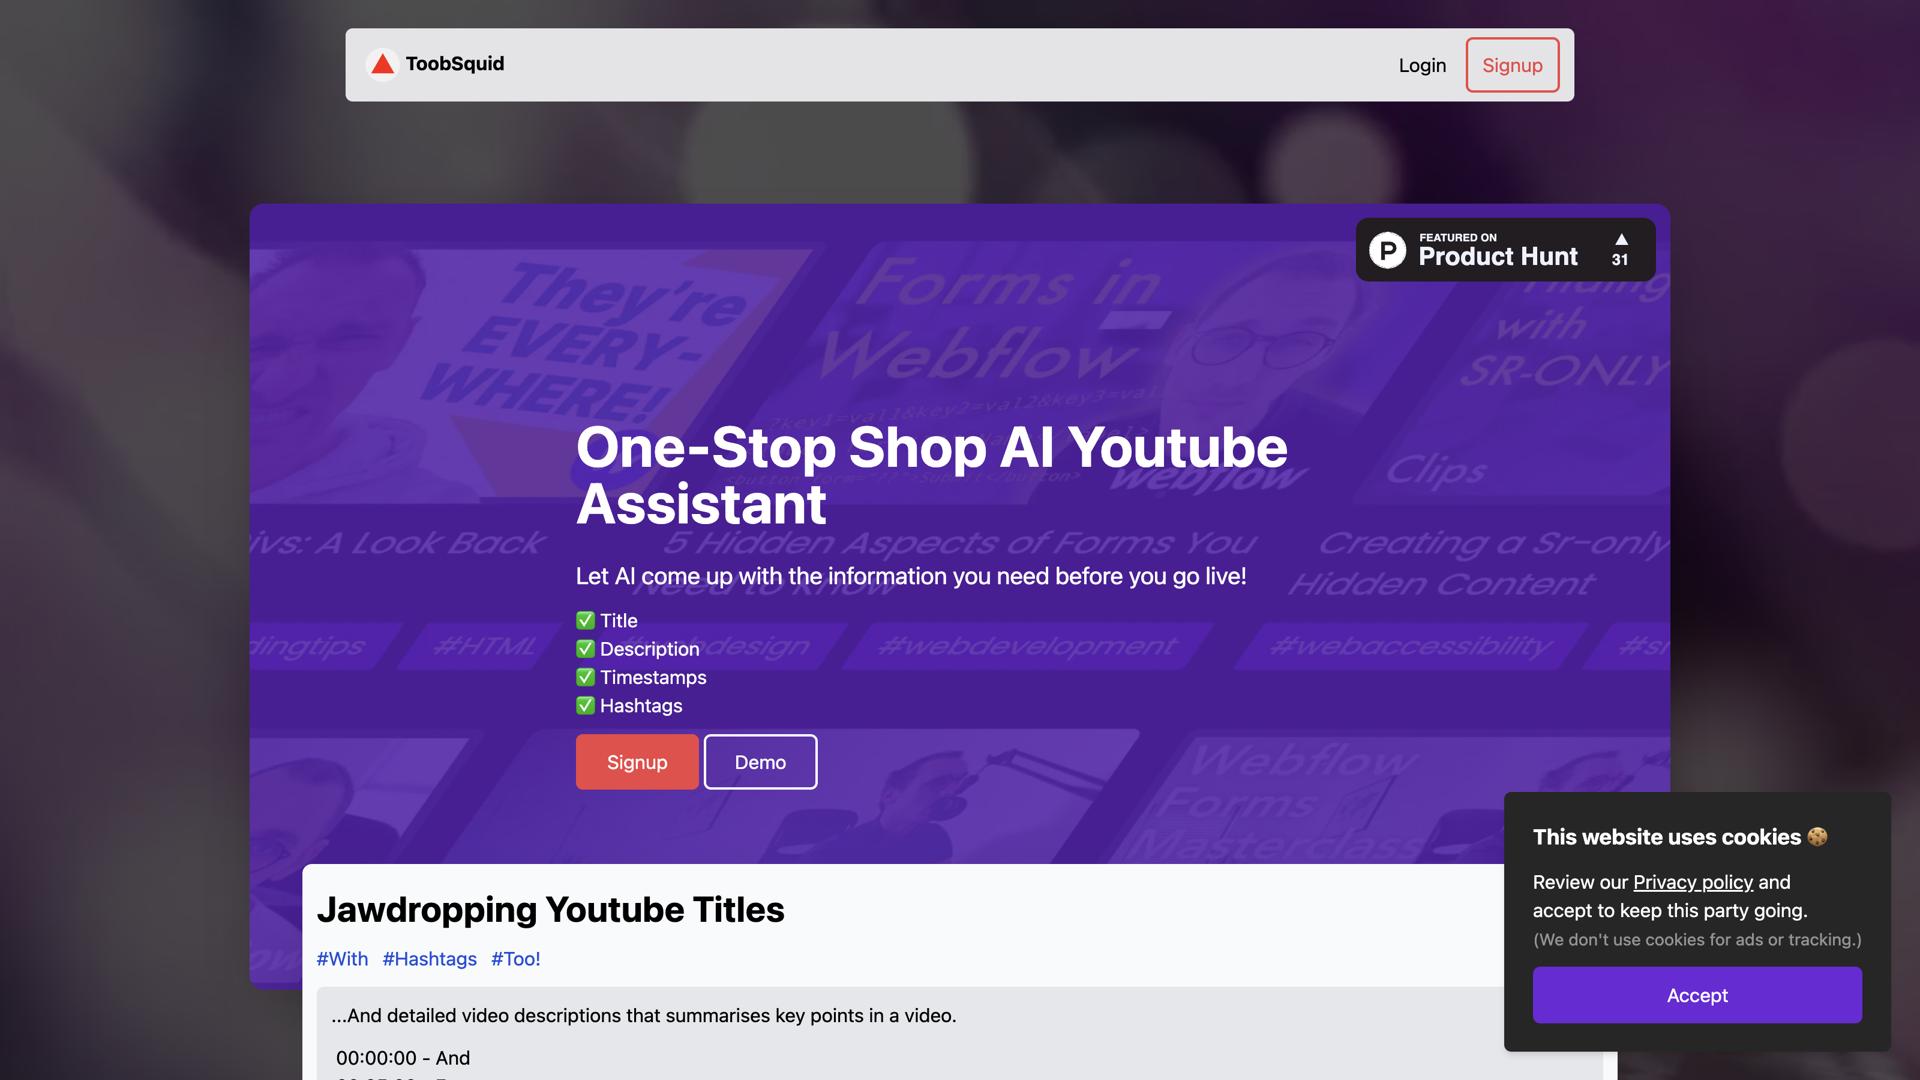Click the Product Hunt P logo icon
1920x1080 pixels.
tap(1387, 250)
